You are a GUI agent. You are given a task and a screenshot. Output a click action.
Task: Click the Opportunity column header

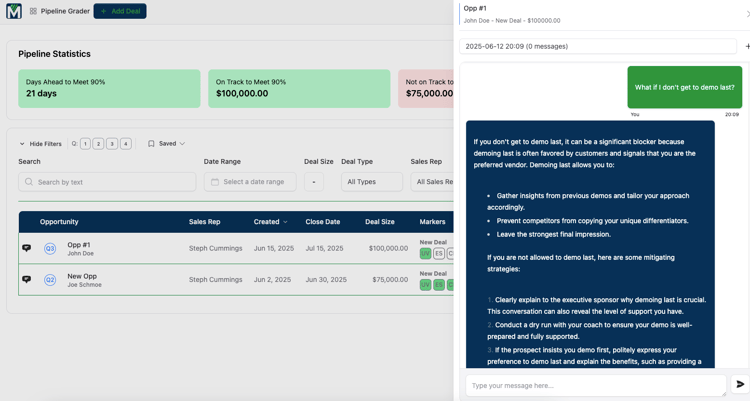(x=59, y=222)
